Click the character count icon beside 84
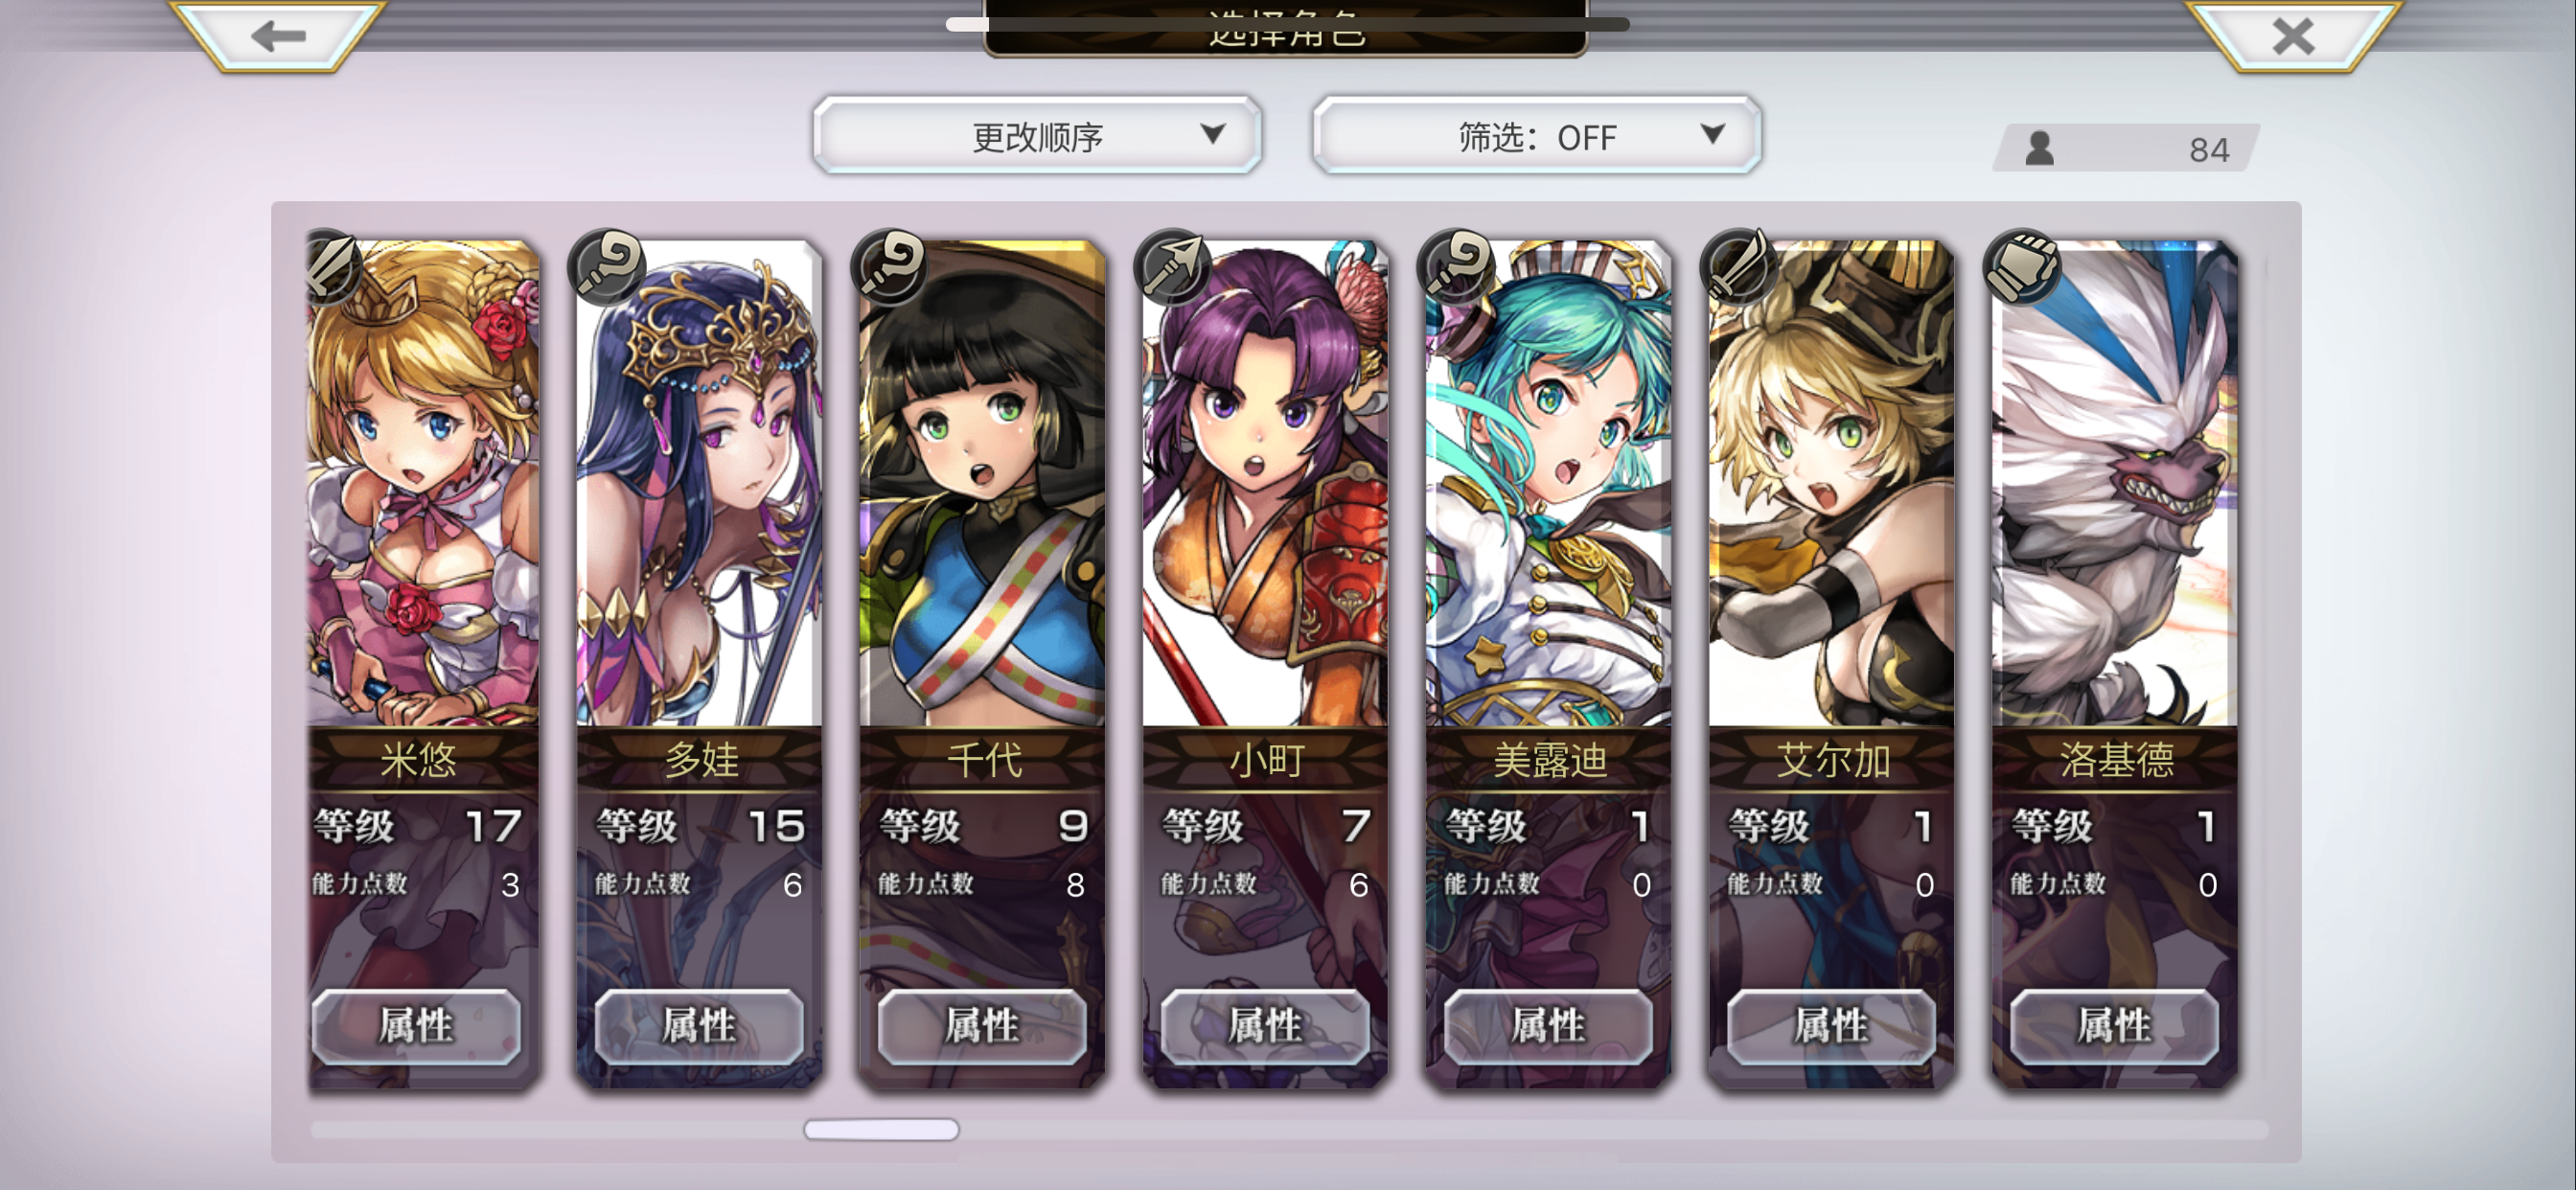Viewport: 2576px width, 1190px height. click(2040, 148)
